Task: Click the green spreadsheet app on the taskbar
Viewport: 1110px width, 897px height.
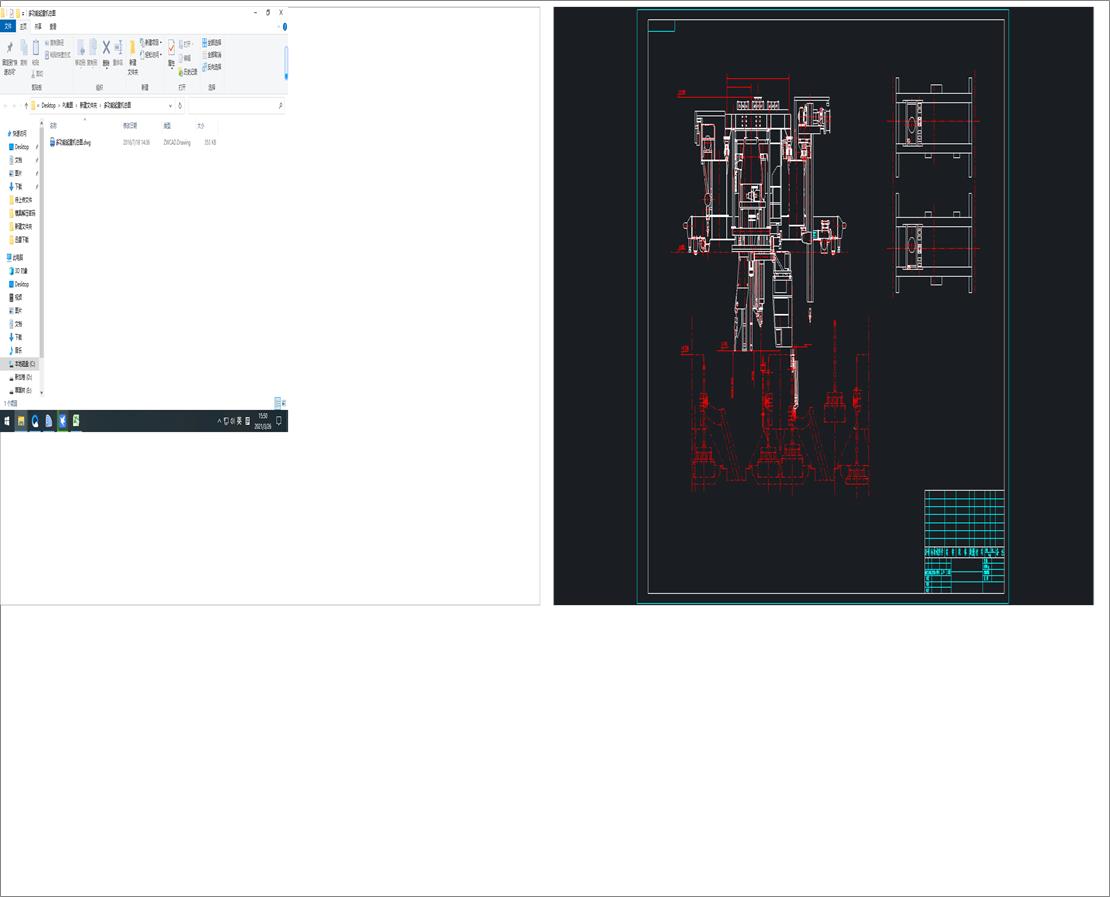Action: (x=76, y=421)
